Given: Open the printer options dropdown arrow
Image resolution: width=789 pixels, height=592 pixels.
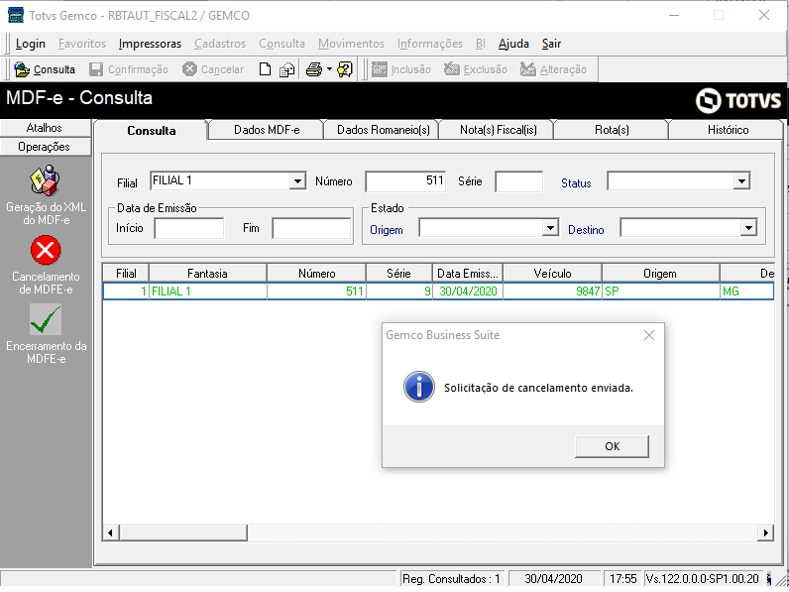Looking at the screenshot, I should pyautogui.click(x=329, y=69).
